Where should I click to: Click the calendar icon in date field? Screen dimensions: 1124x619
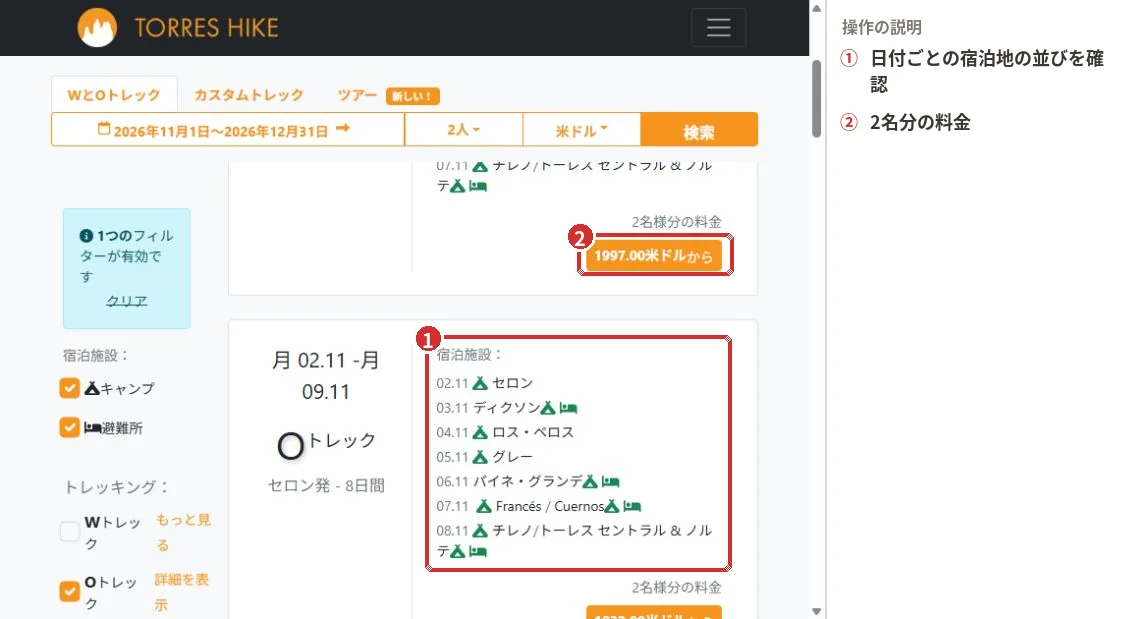point(104,129)
